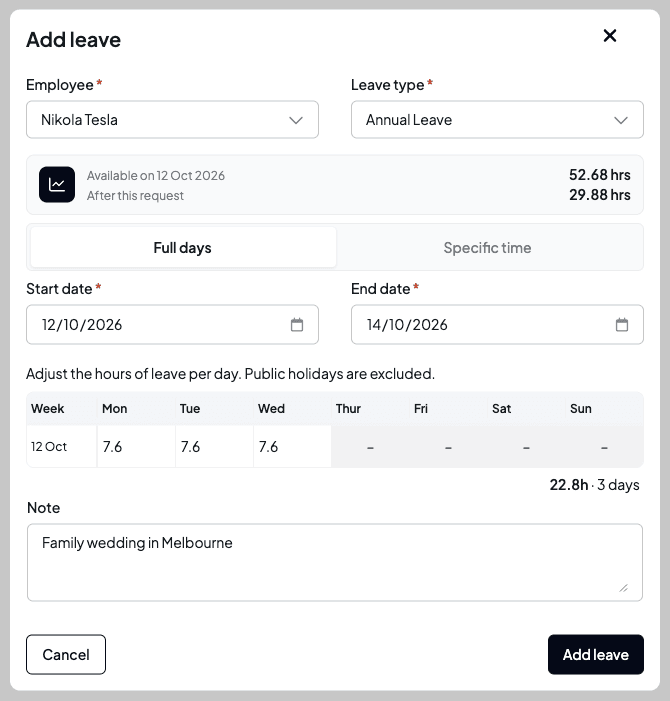This screenshot has width=670, height=701.
Task: Click the Sun column header
Action: (581, 409)
